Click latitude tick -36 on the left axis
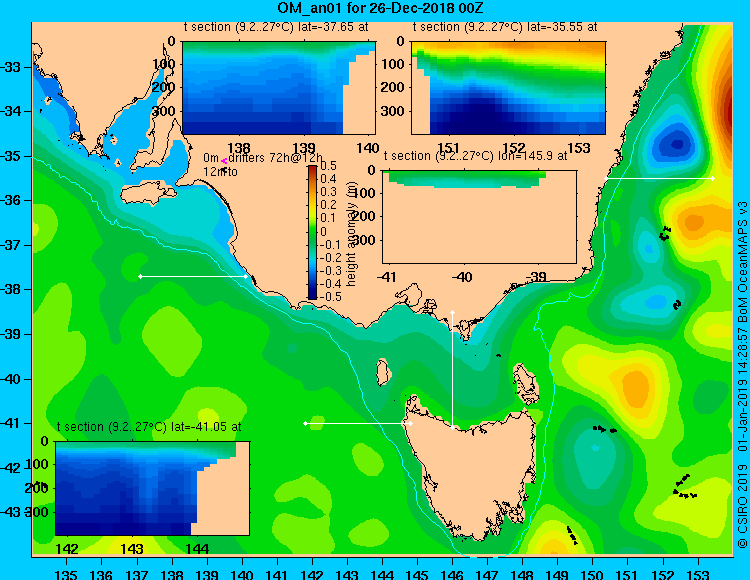Image resolution: width=750 pixels, height=580 pixels. point(11,200)
